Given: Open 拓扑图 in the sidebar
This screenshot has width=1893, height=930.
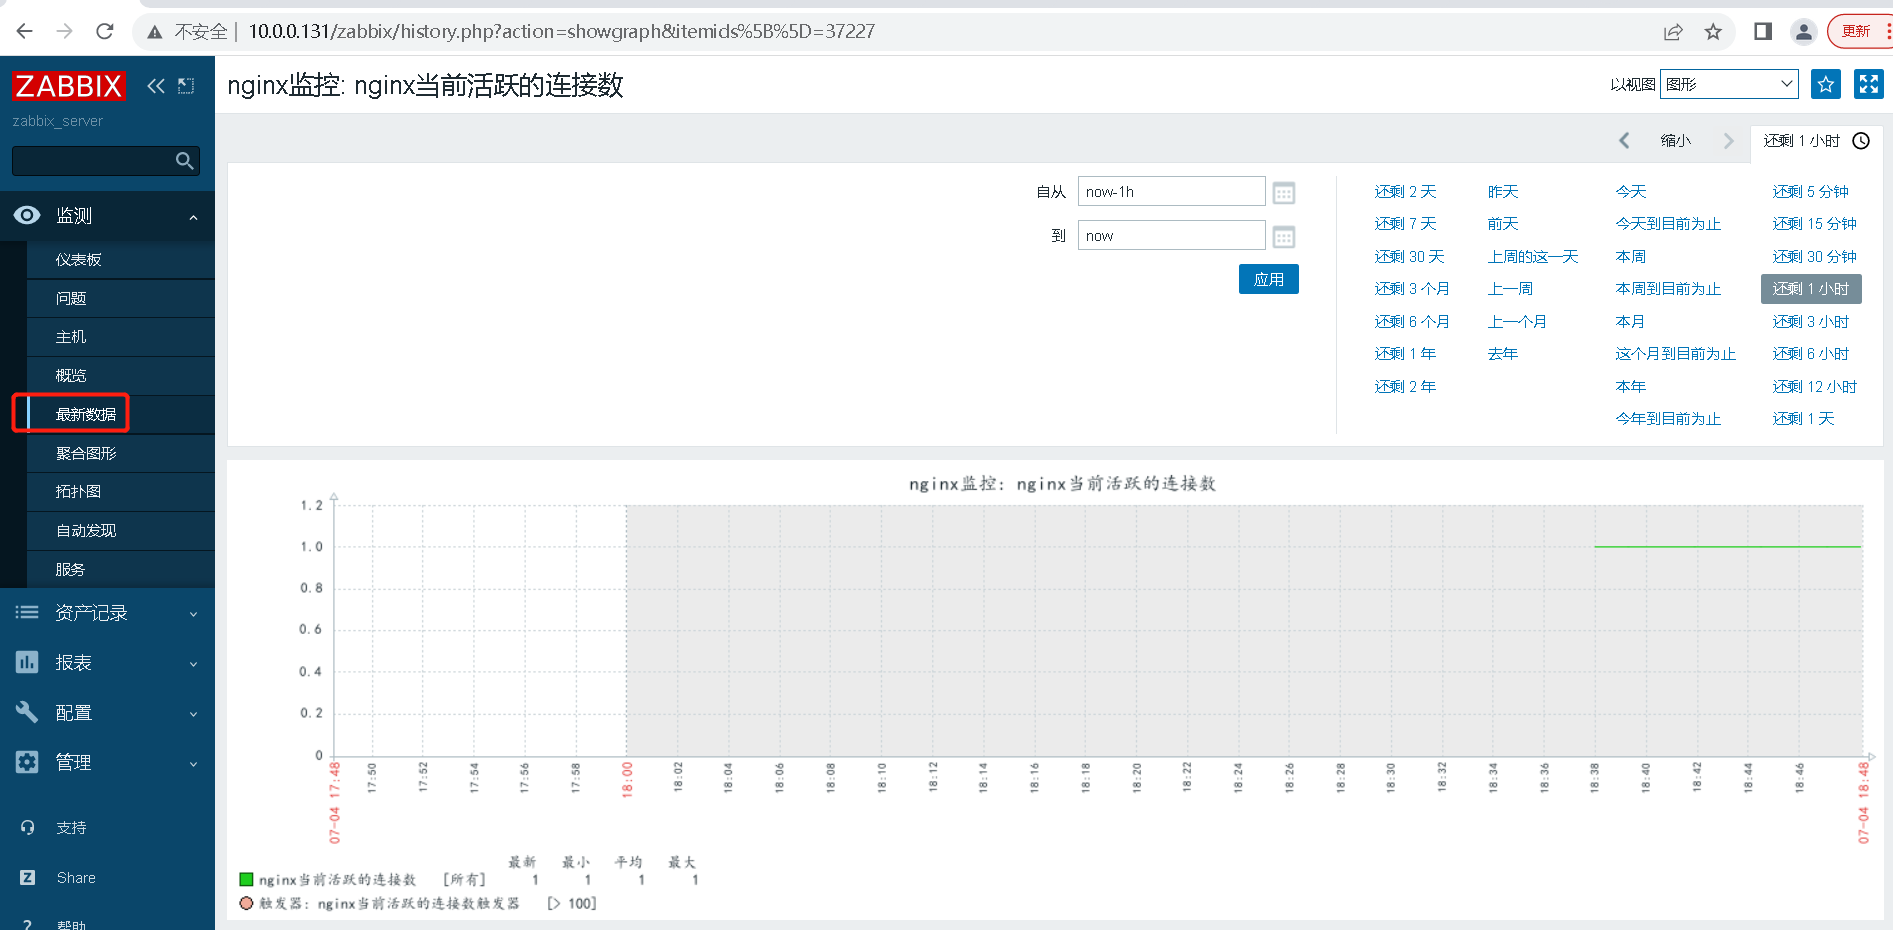Looking at the screenshot, I should click(x=79, y=492).
